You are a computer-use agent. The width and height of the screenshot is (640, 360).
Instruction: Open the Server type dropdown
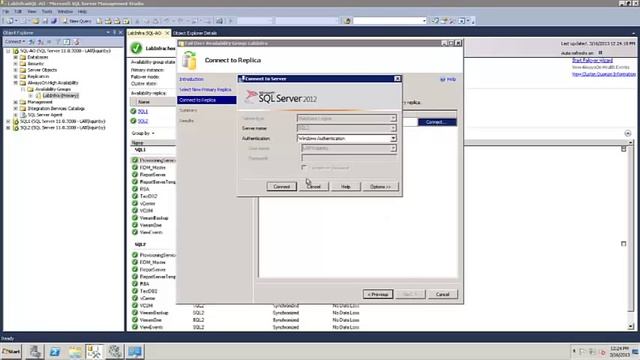coord(393,118)
